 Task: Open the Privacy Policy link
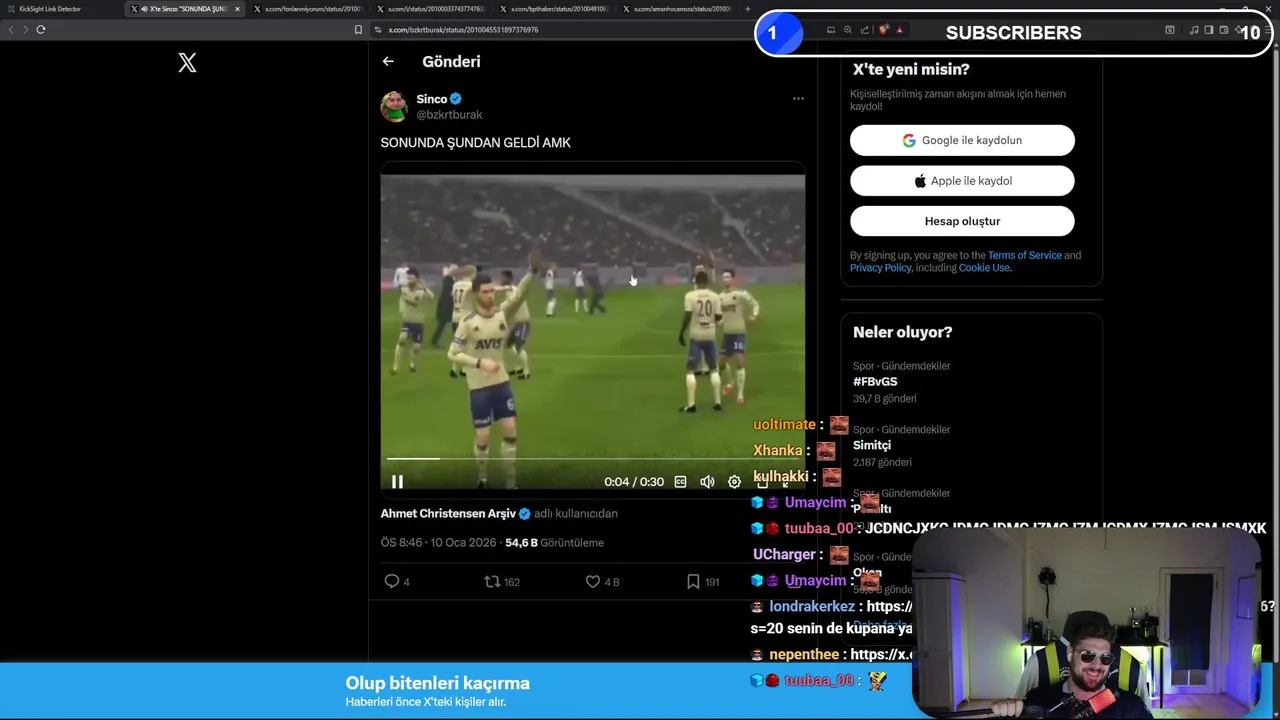tap(880, 268)
